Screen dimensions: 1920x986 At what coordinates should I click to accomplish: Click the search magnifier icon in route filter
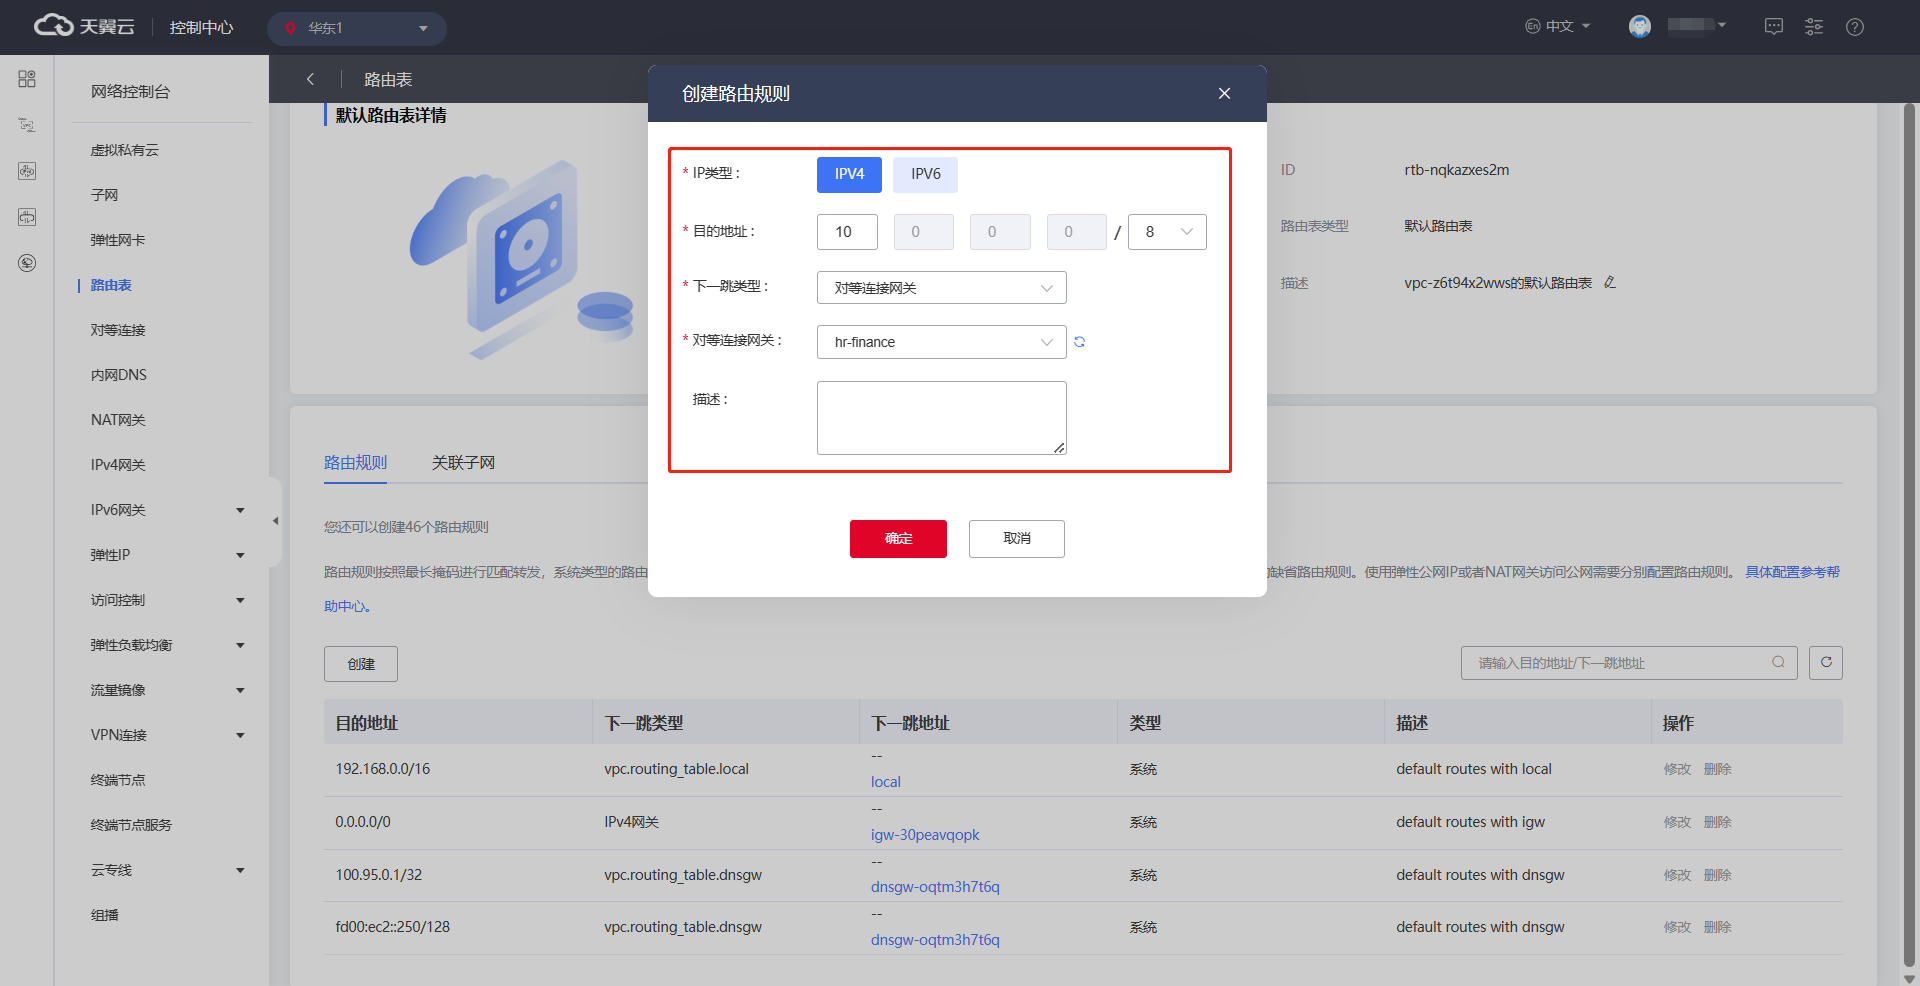click(1778, 662)
